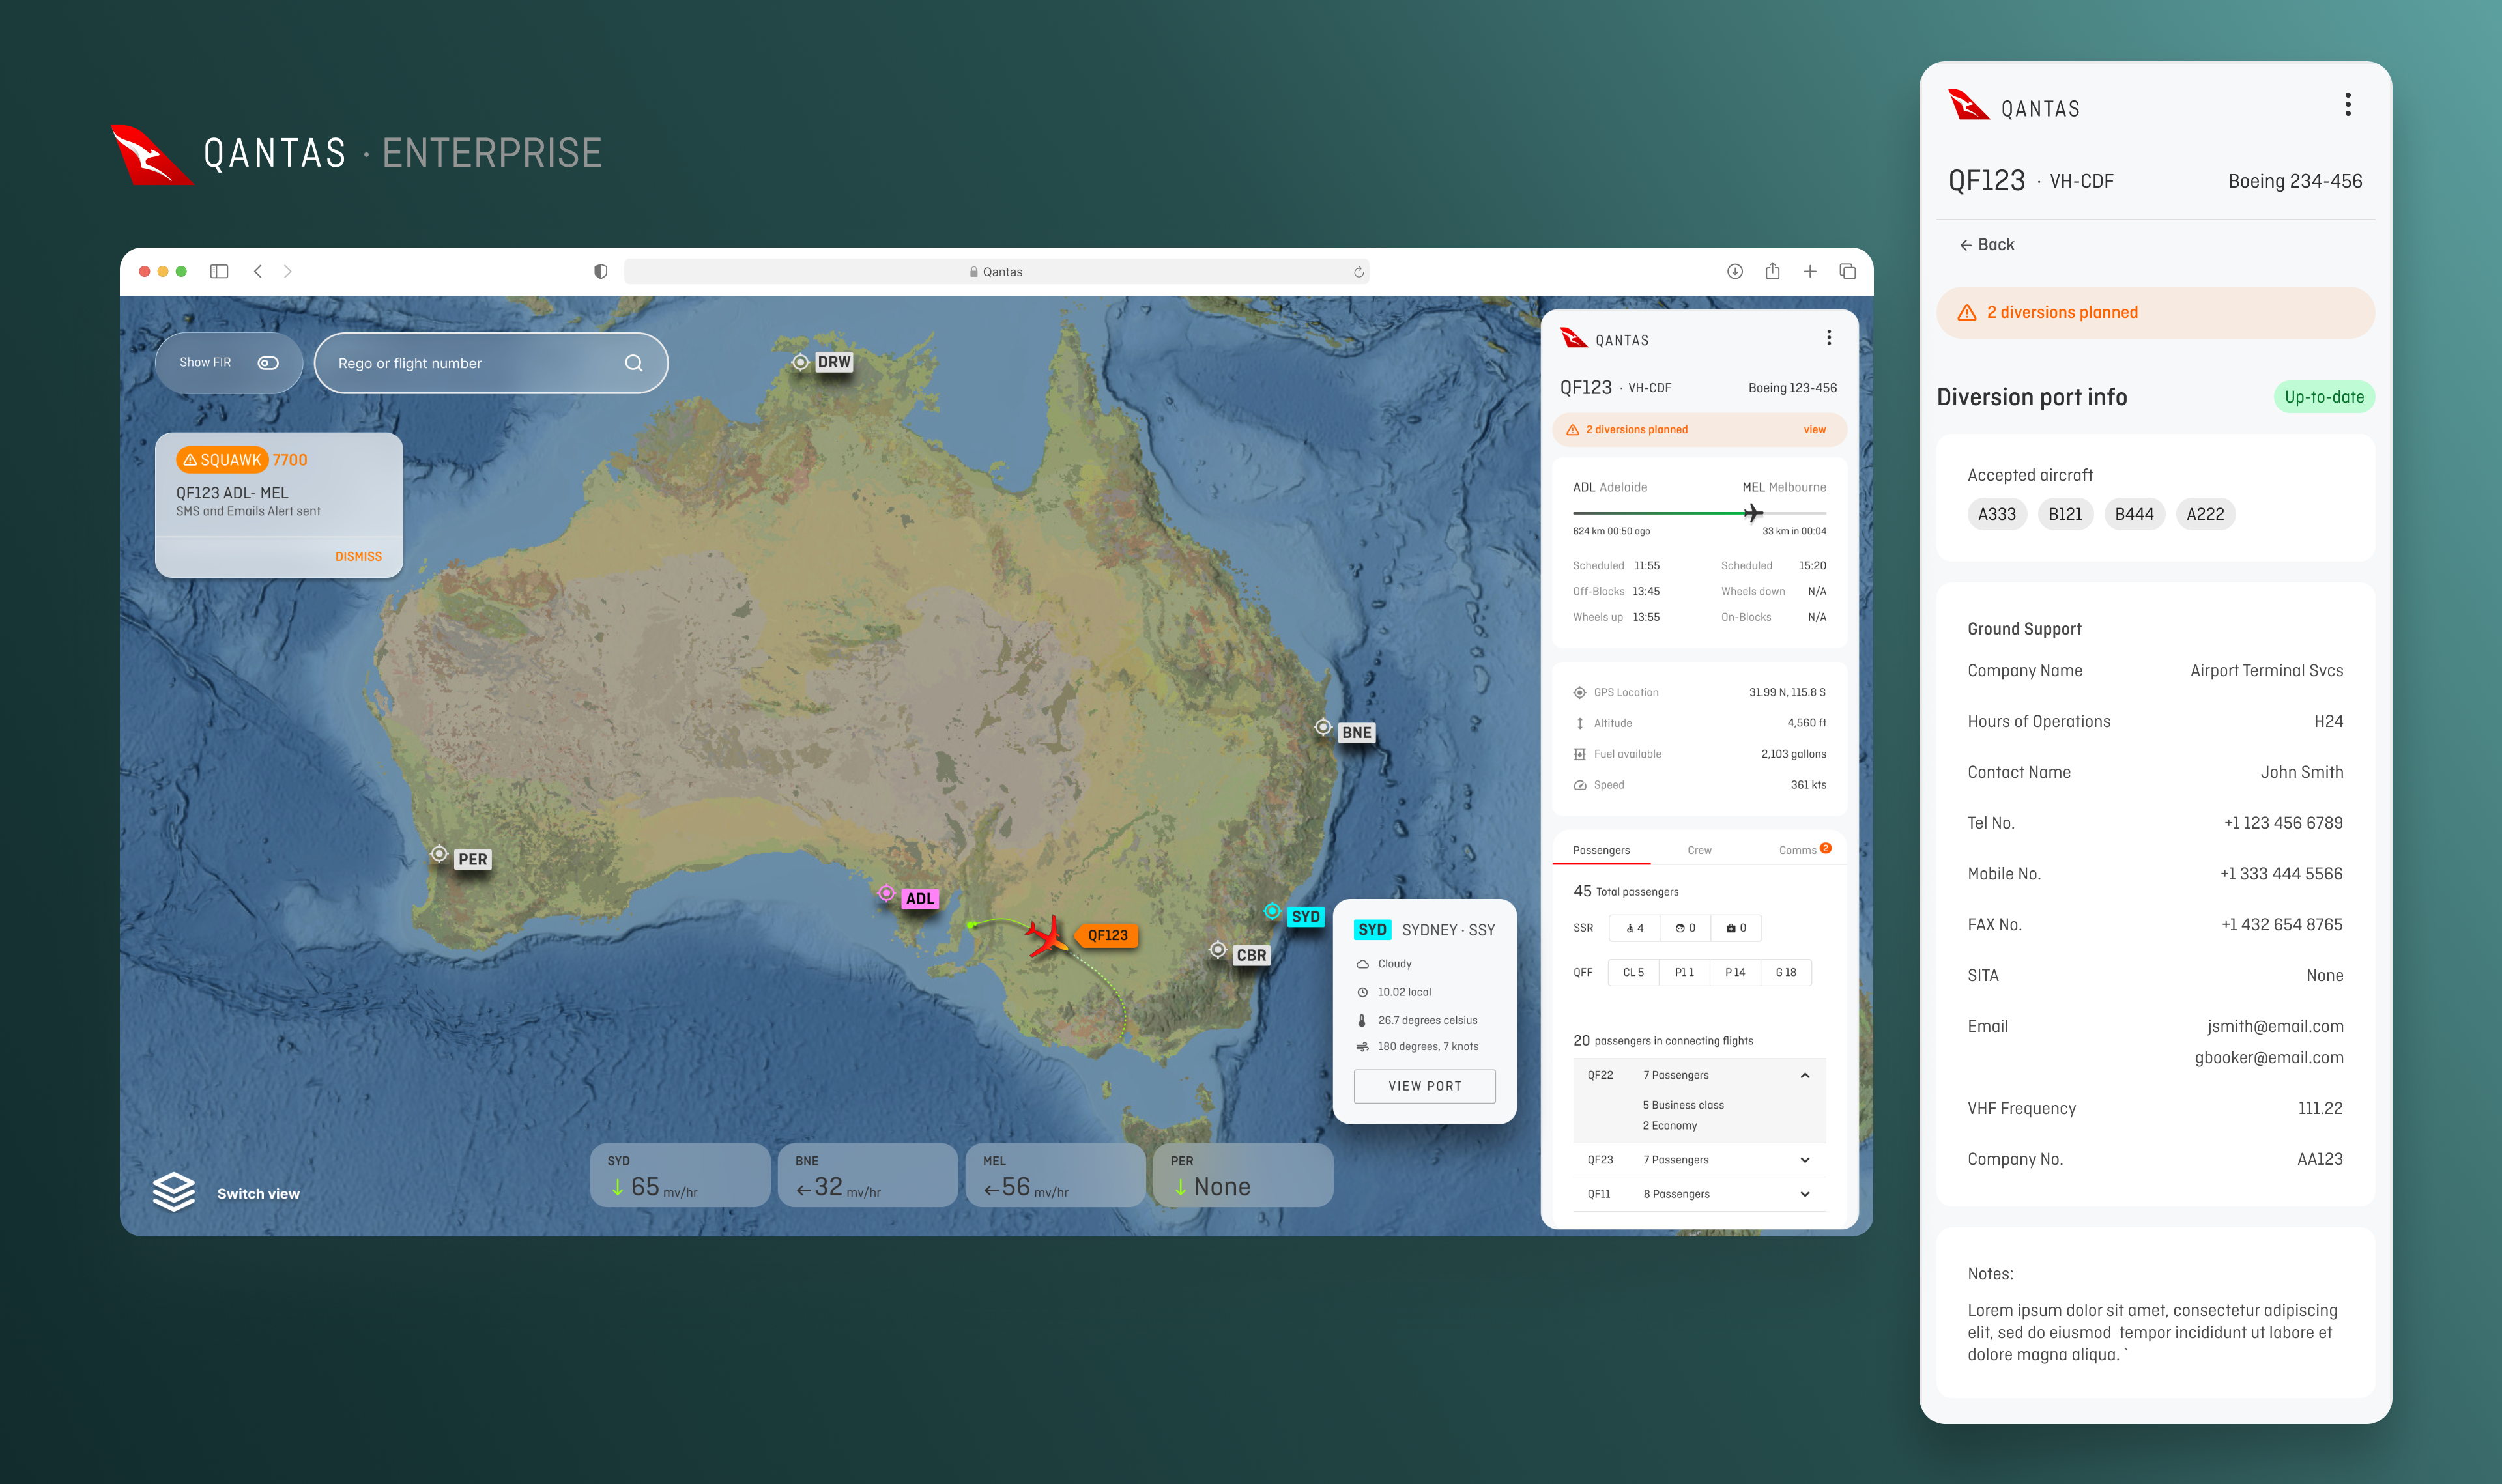Screen dimensions: 2502x1484
Task: Click the Qantas logo in Diversion panel
Action: point(2014,106)
